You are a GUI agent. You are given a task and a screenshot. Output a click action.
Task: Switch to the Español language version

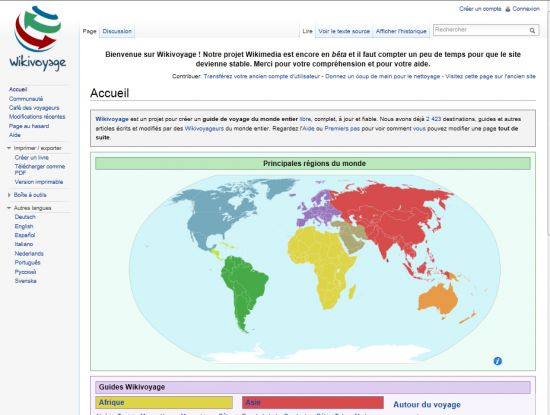(x=25, y=235)
